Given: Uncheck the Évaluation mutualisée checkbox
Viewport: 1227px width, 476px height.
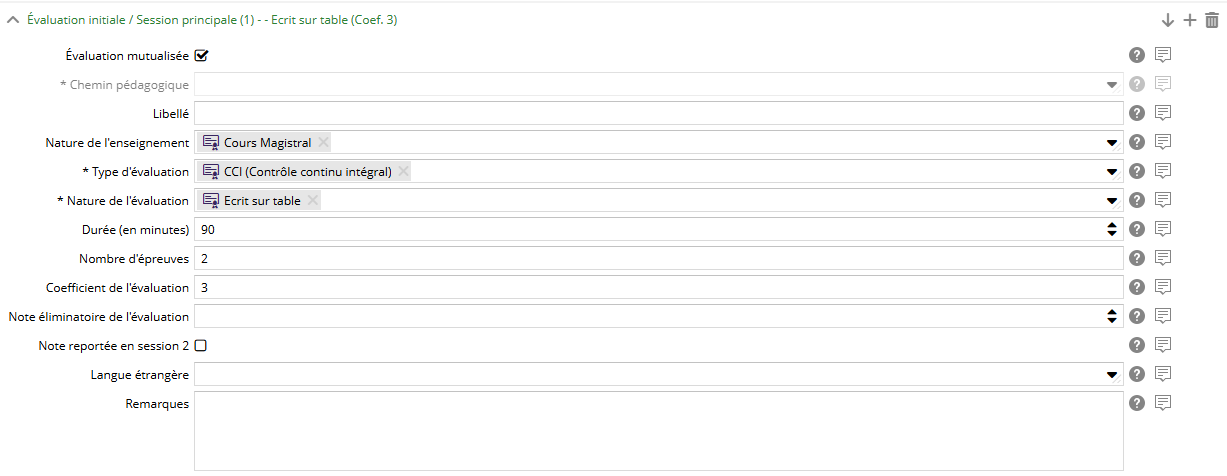Looking at the screenshot, I should coord(201,56).
